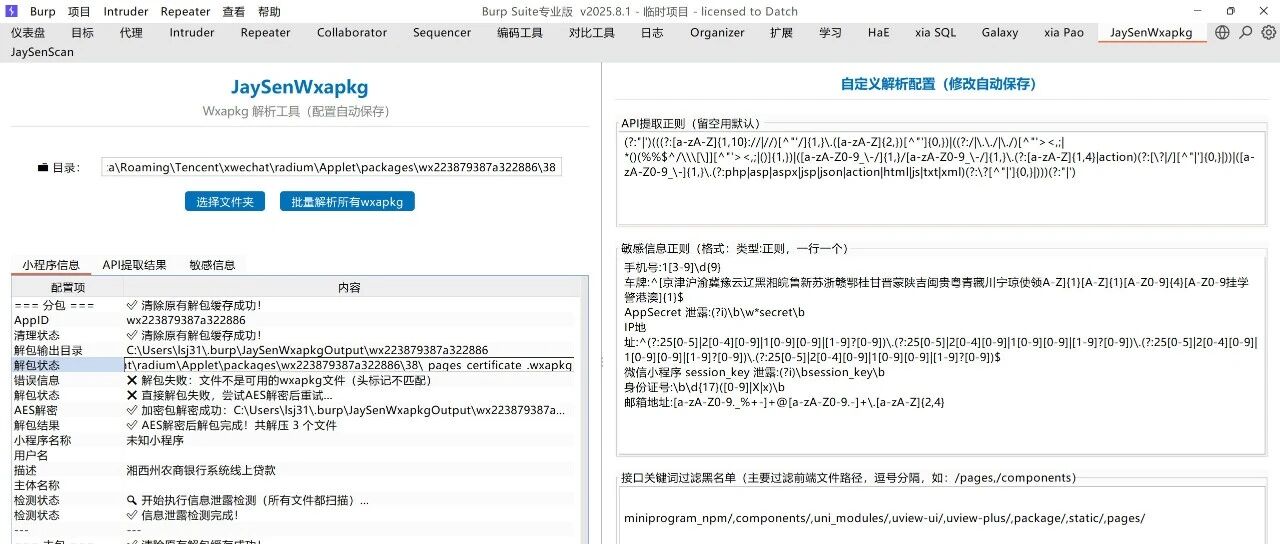Click the 配置项 column header
The height and width of the screenshot is (544, 1280).
(x=67, y=287)
